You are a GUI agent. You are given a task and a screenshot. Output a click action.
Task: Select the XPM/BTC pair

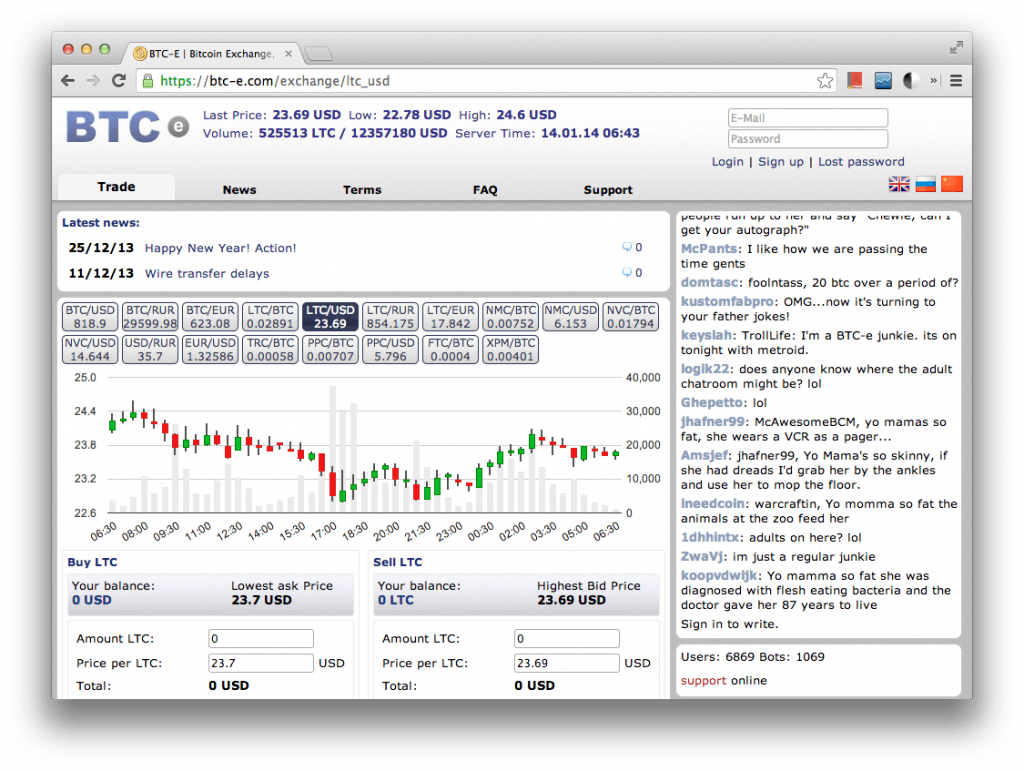click(511, 349)
